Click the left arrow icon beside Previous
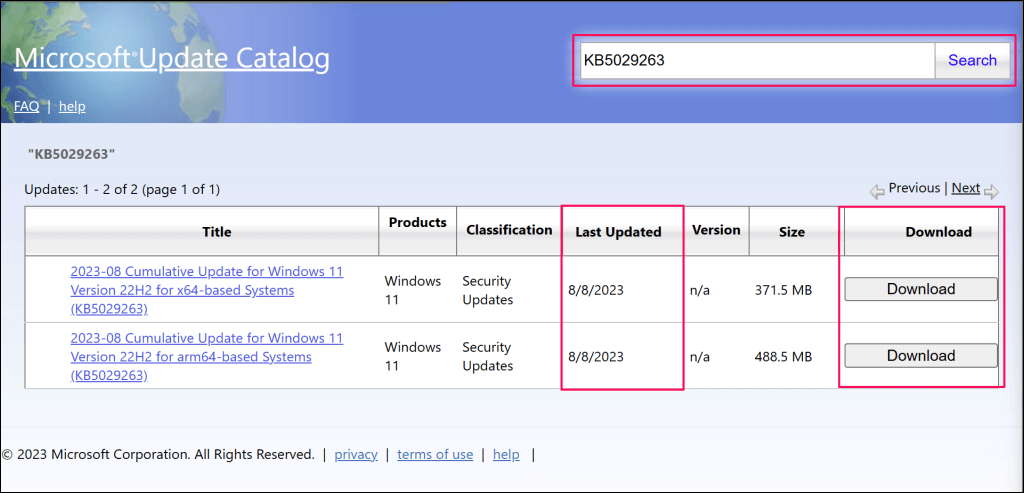1024x493 pixels. [x=876, y=190]
